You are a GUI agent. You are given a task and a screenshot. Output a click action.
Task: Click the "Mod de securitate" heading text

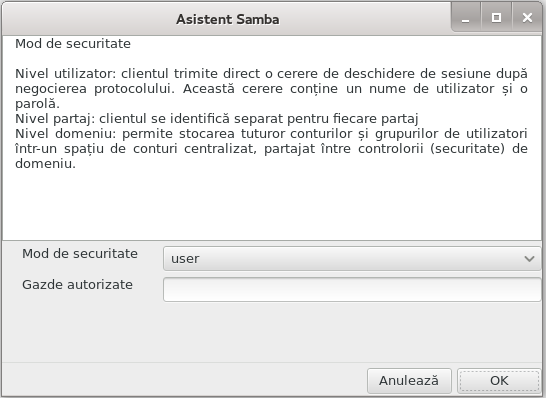73,44
